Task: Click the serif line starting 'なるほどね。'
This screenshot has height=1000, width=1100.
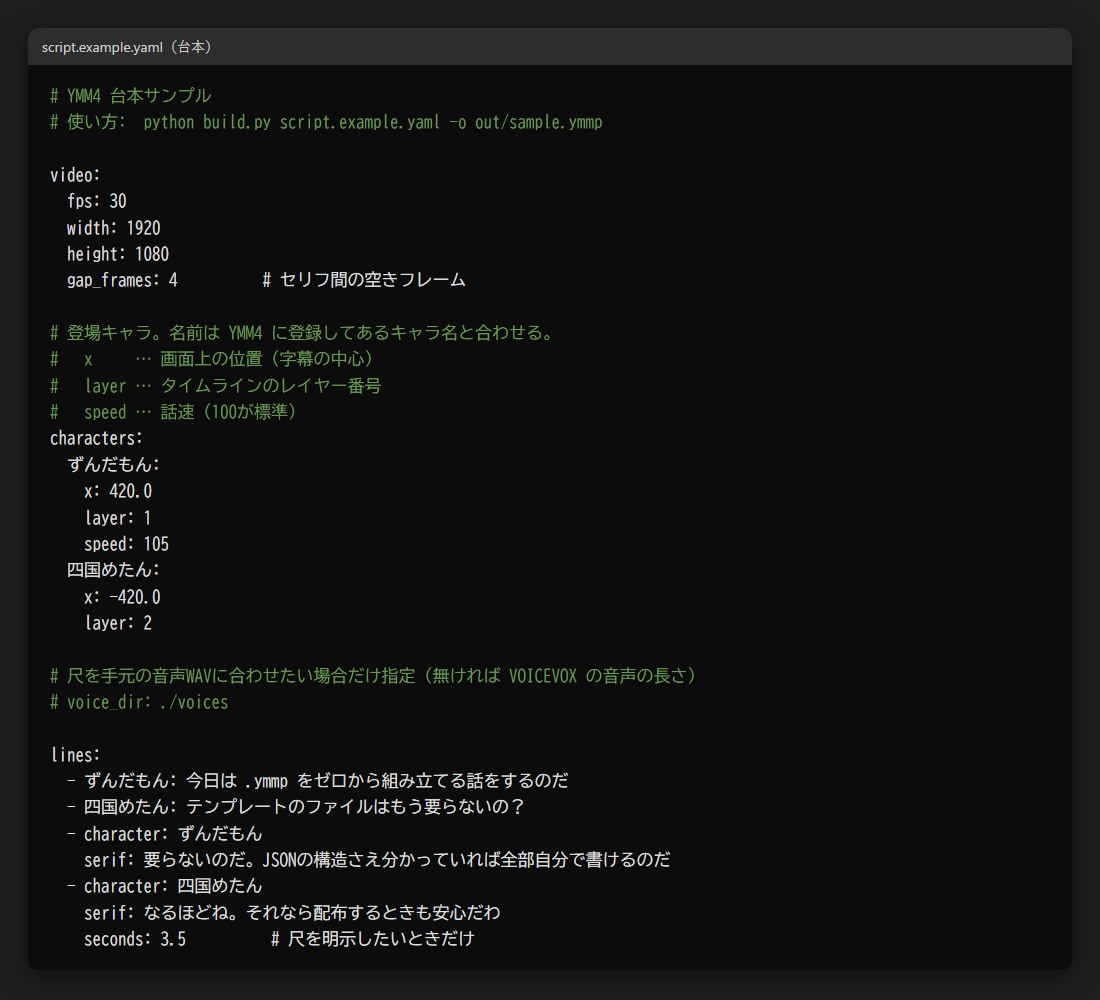Action: (292, 913)
